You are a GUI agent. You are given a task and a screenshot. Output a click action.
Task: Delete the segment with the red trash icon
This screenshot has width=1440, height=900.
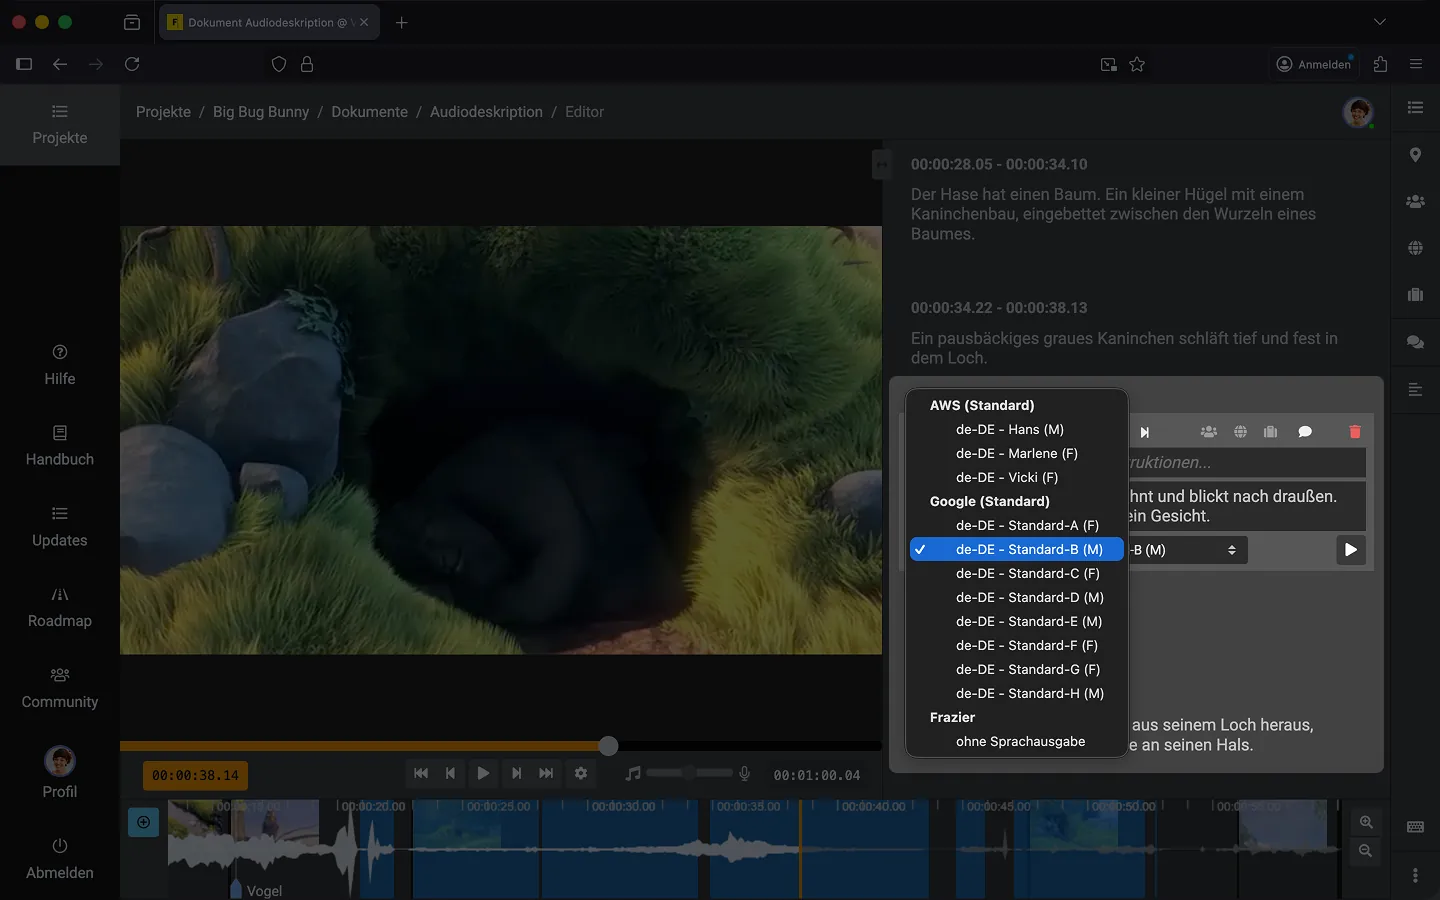(x=1355, y=432)
